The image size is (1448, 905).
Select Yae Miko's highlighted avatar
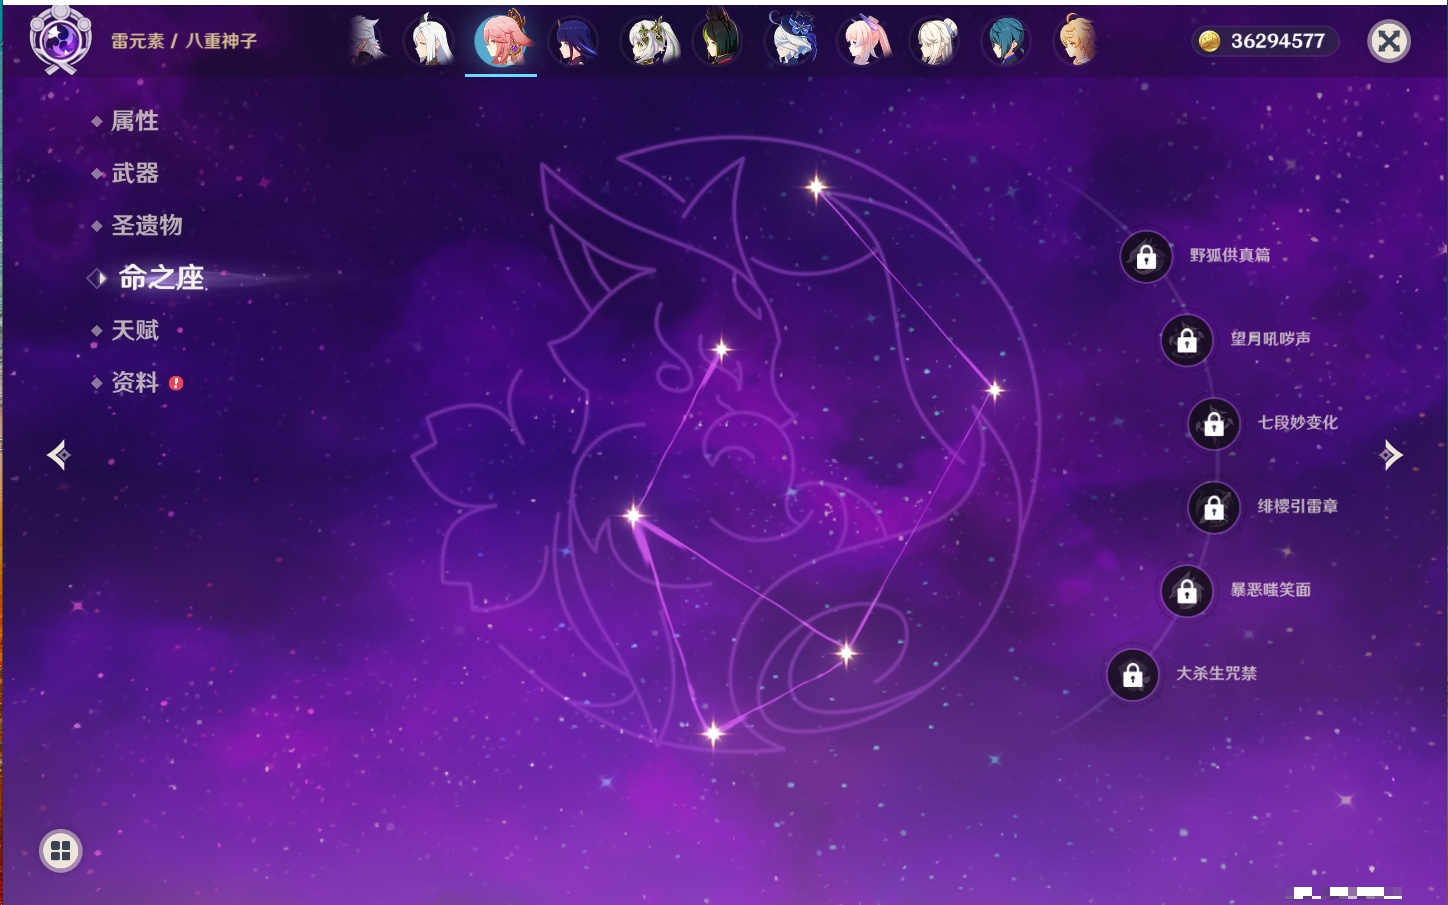pos(502,40)
